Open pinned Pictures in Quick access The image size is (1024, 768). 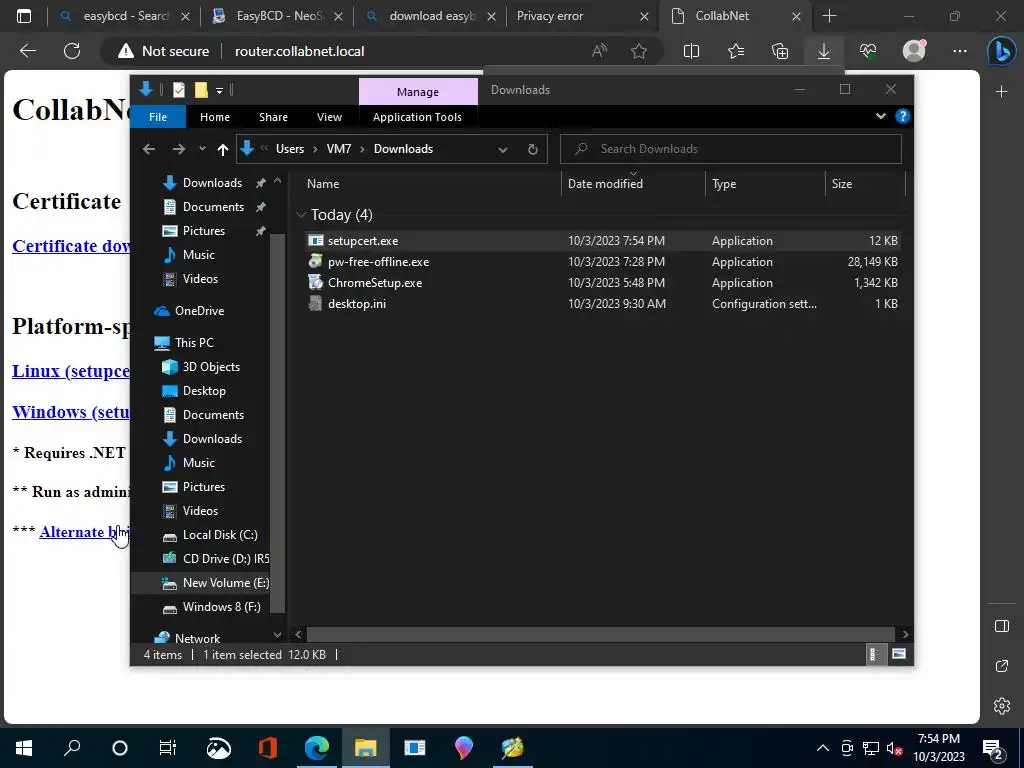(204, 231)
